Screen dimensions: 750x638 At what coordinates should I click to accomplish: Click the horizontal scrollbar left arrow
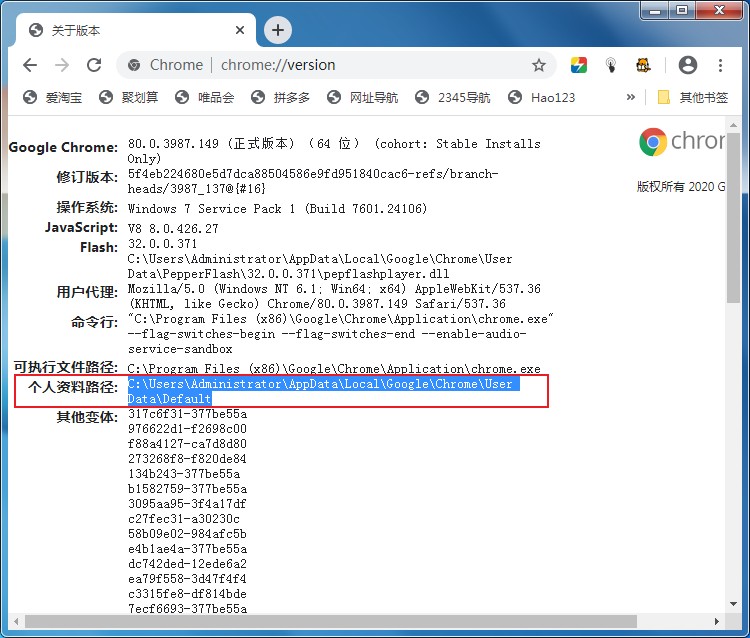[x=16, y=622]
